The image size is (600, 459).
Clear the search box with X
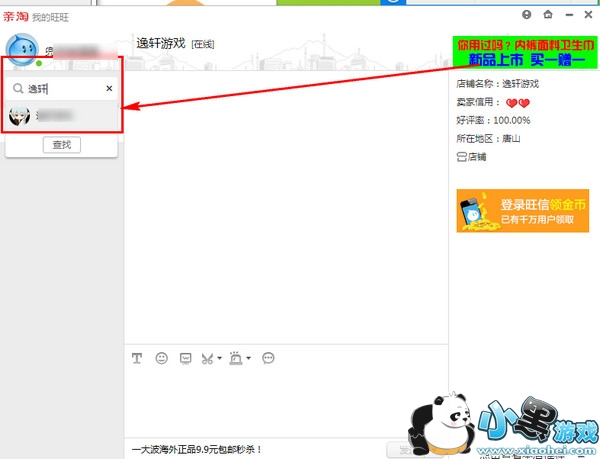tap(109, 88)
